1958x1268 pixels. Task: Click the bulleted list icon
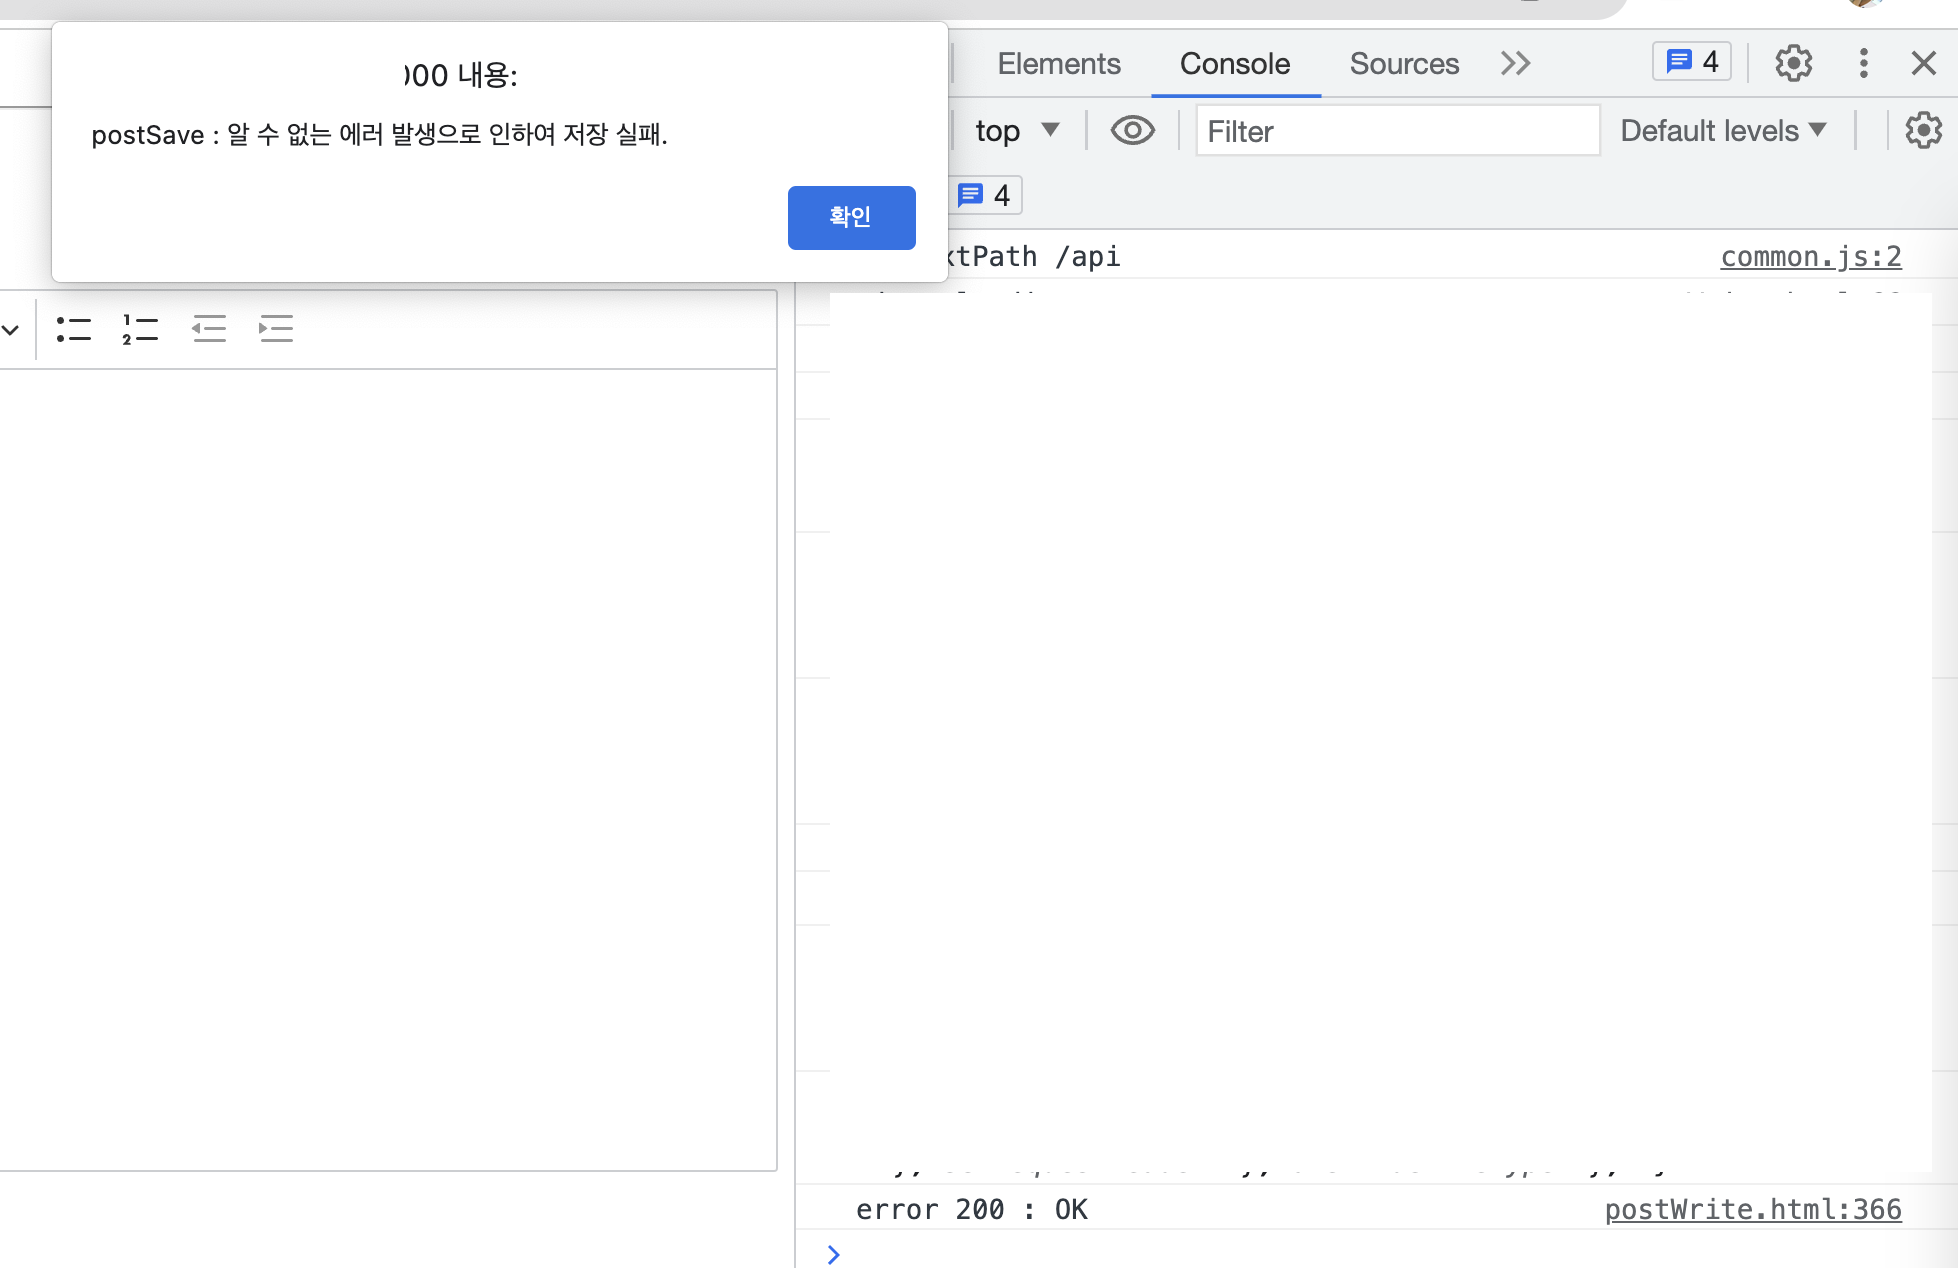coord(73,329)
